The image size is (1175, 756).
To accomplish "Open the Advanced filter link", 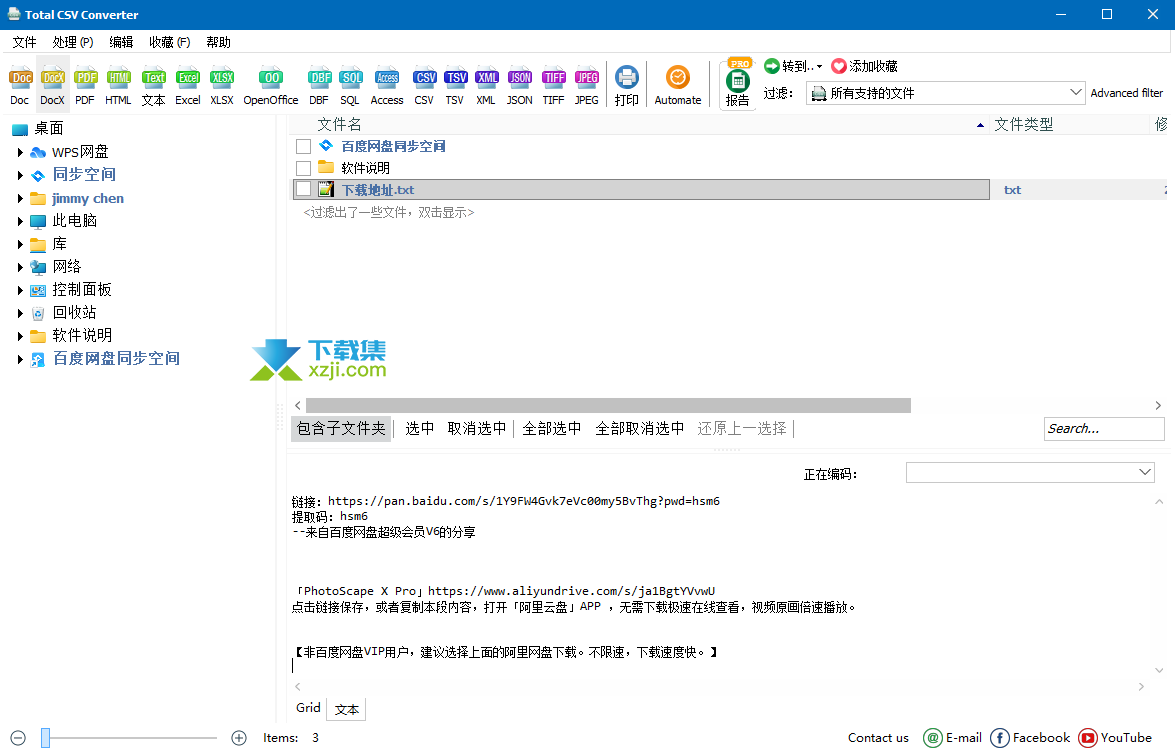I will point(1127,93).
